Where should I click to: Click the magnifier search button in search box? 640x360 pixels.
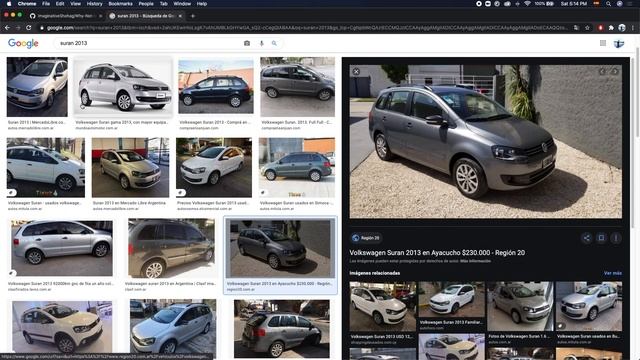274,43
